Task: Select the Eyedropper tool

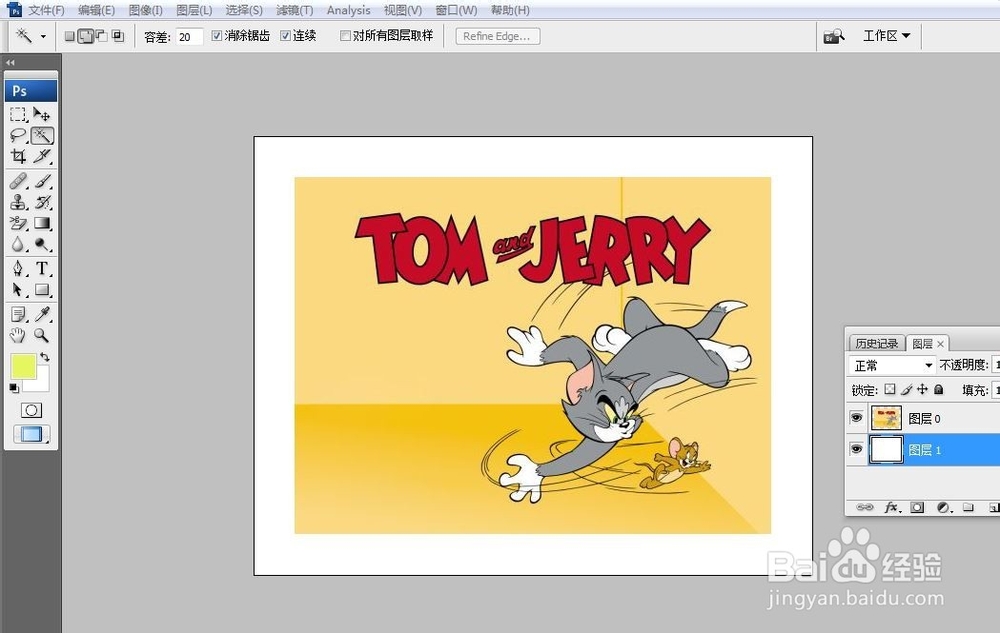Action: 42,314
